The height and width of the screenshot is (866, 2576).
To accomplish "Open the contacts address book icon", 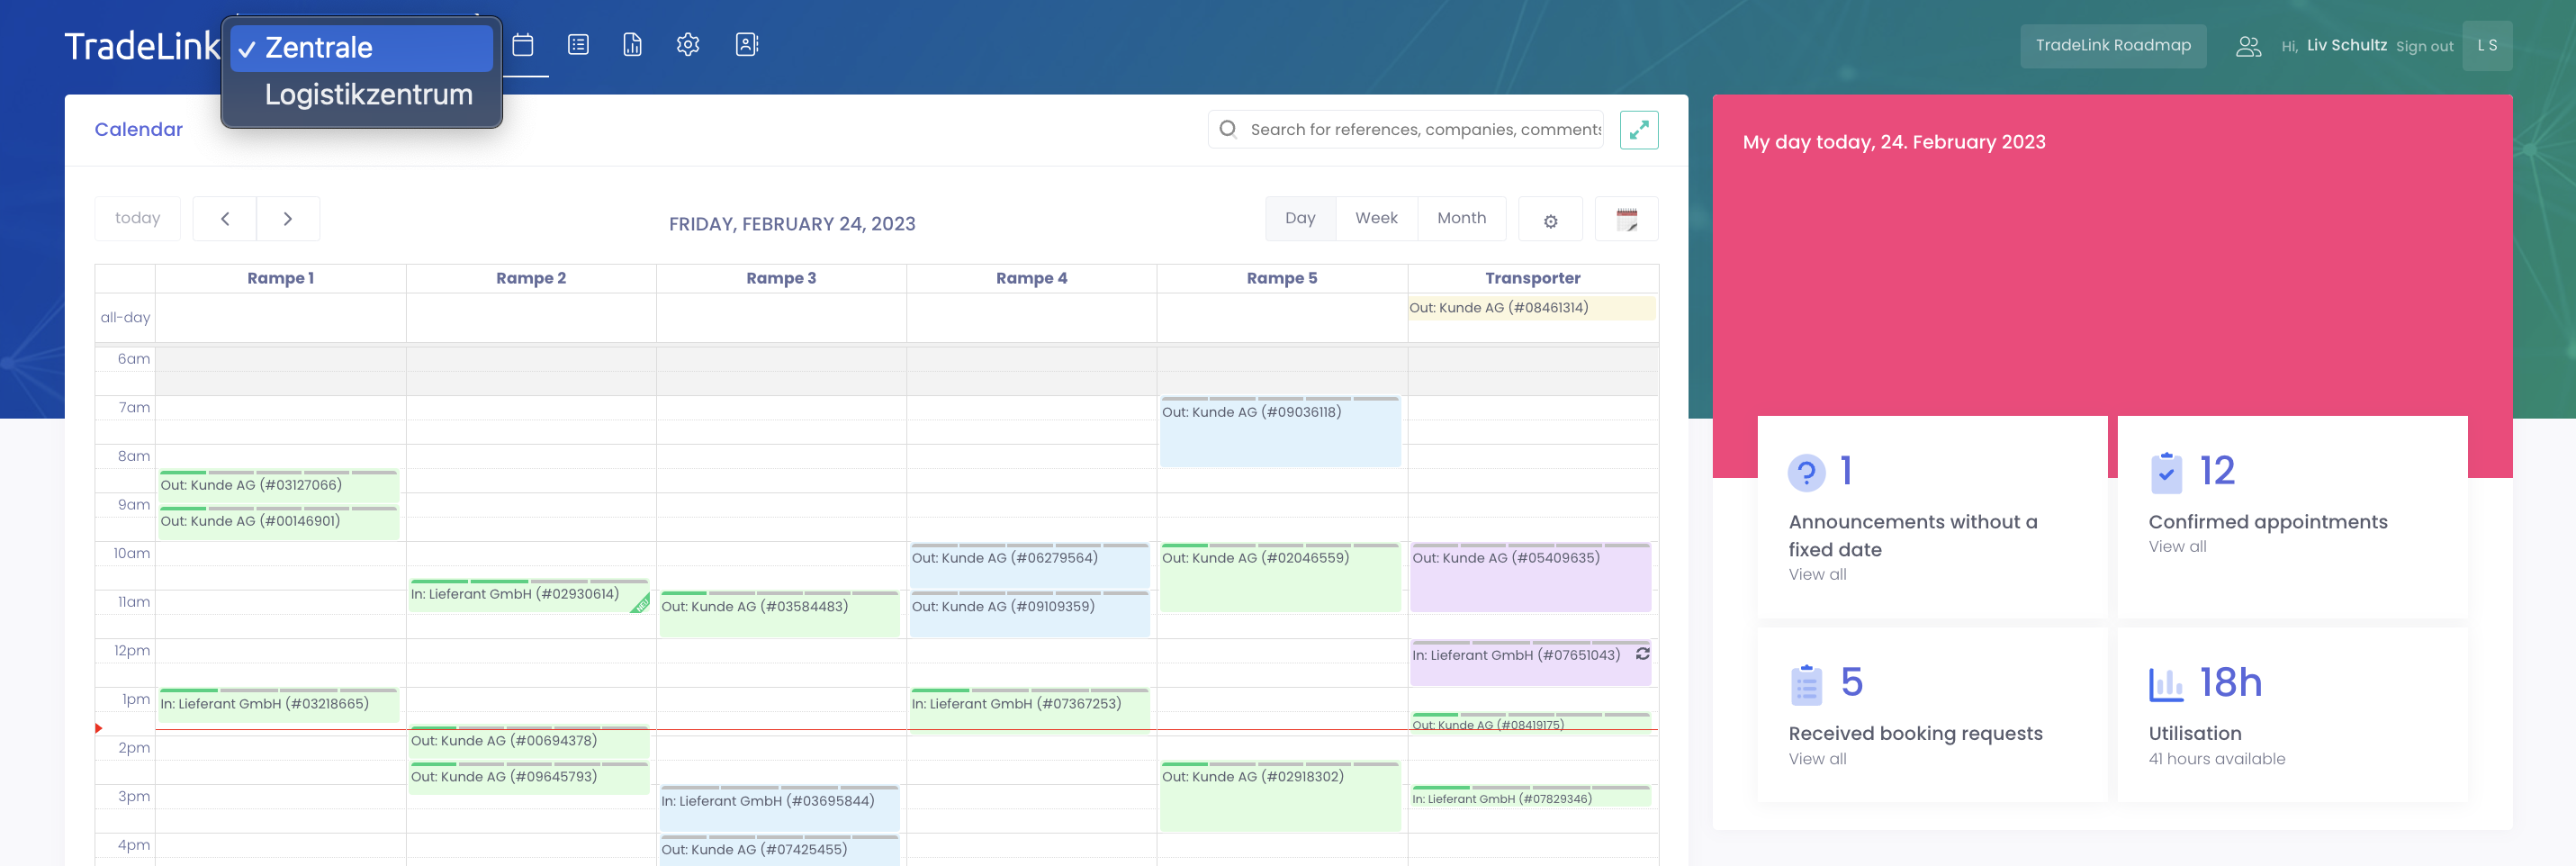I will [x=746, y=45].
